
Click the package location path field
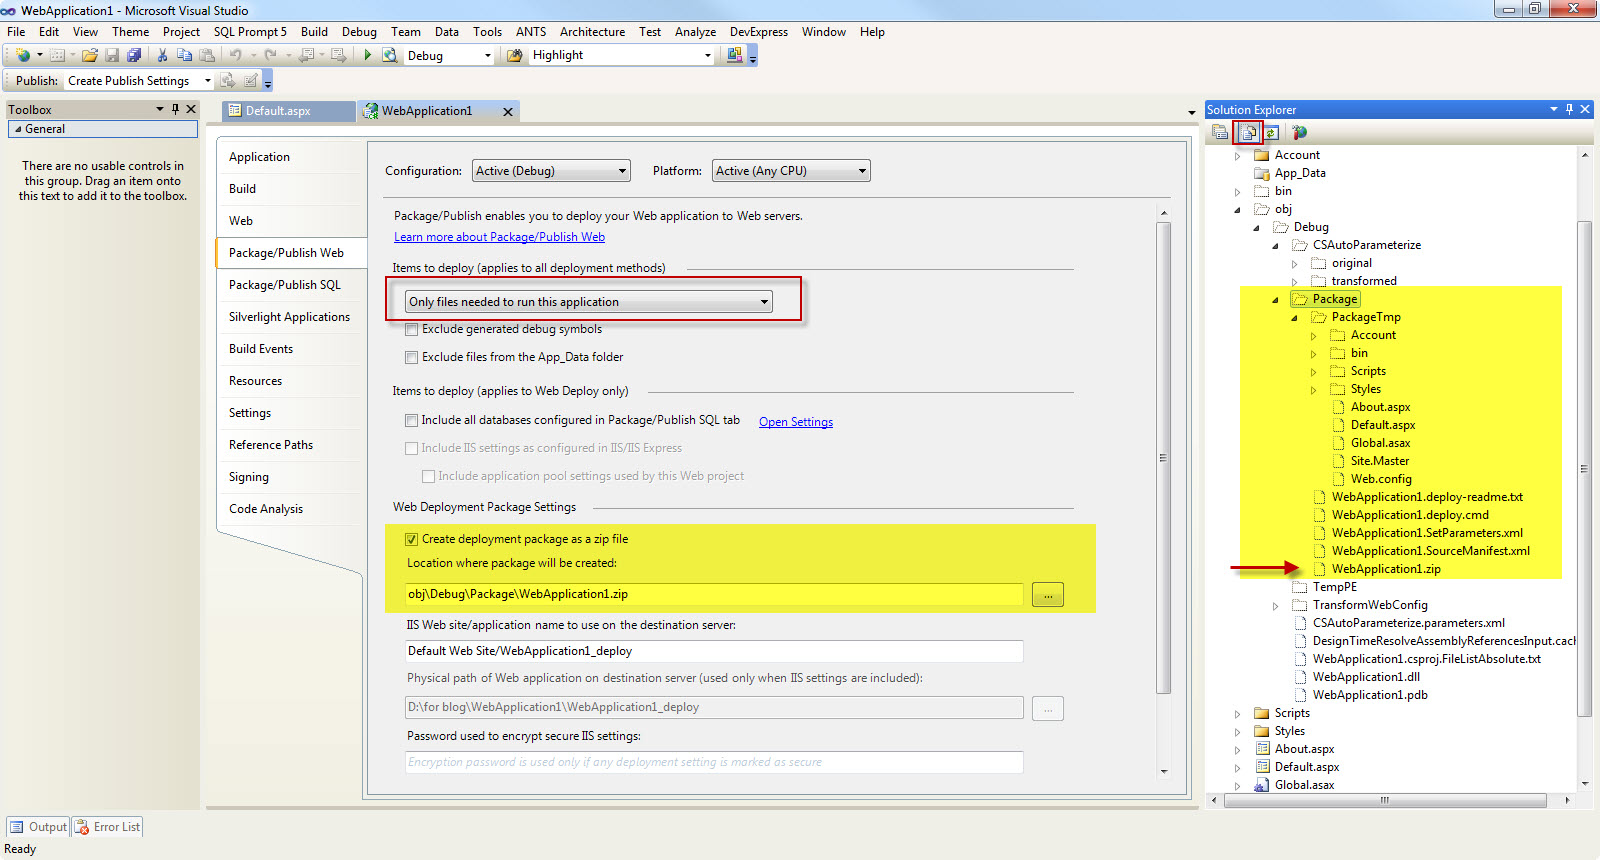(714, 594)
